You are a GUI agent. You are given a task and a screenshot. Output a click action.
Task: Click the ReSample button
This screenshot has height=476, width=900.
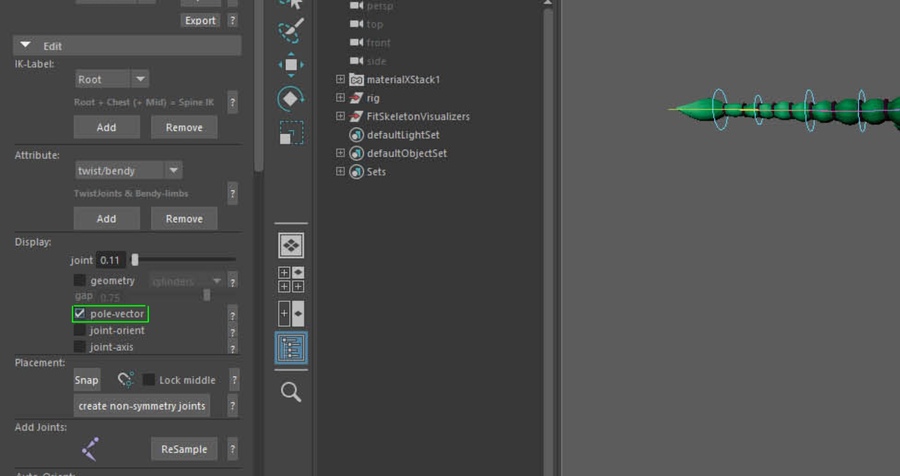[x=184, y=449]
